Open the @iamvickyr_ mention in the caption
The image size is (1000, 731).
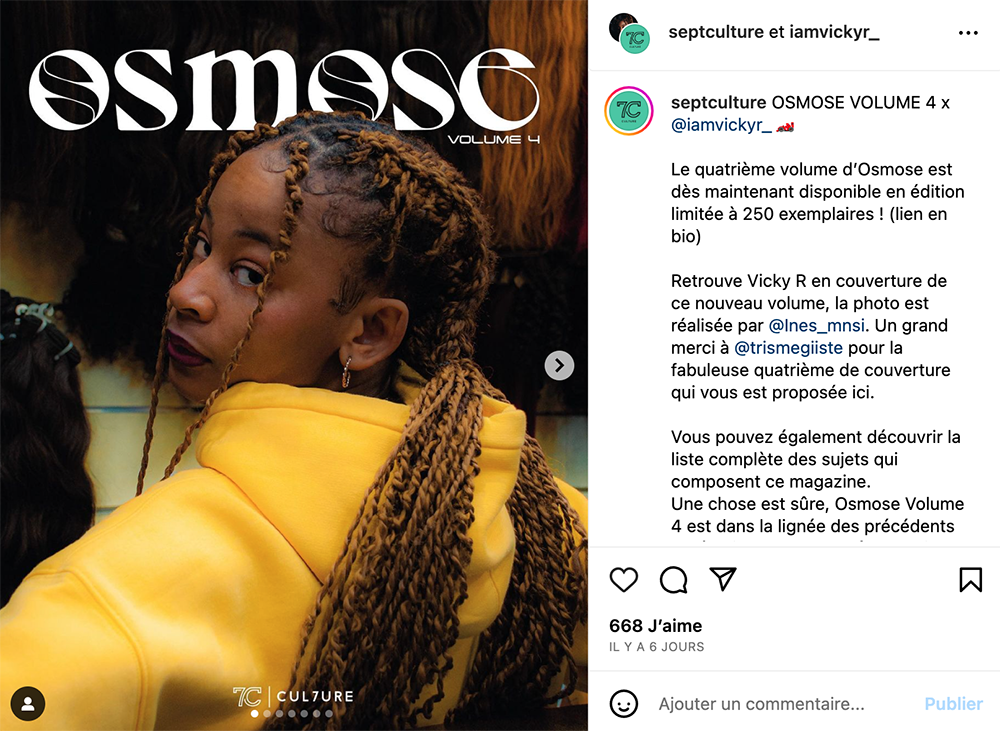tap(721, 125)
